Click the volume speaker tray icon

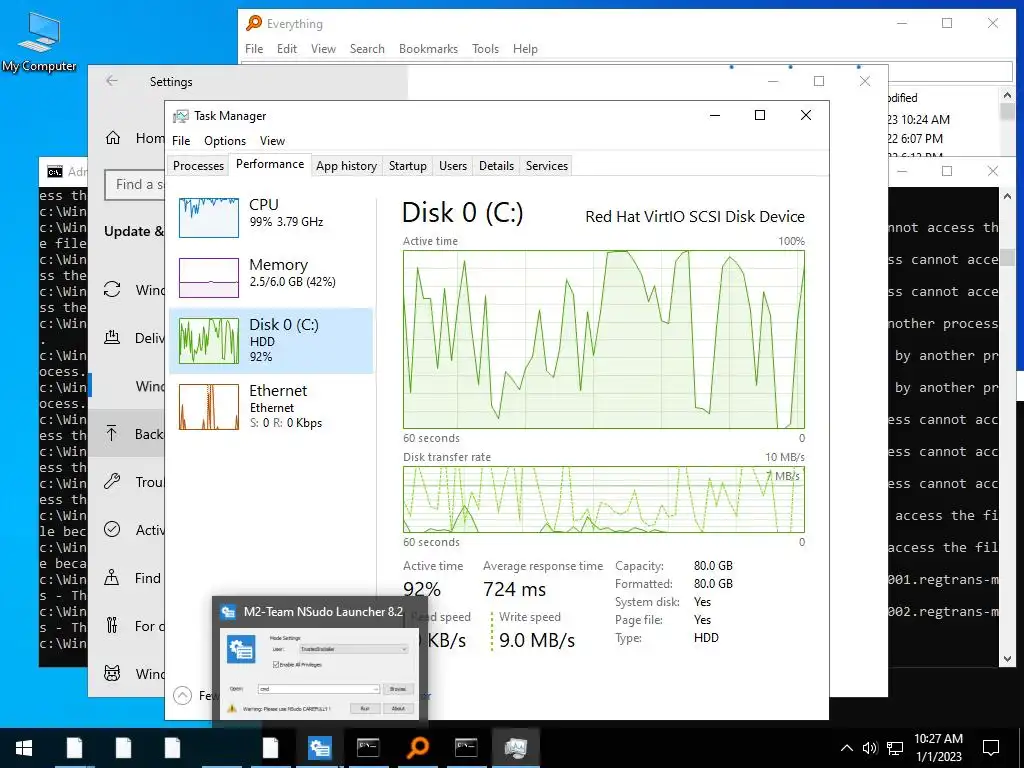pos(870,748)
